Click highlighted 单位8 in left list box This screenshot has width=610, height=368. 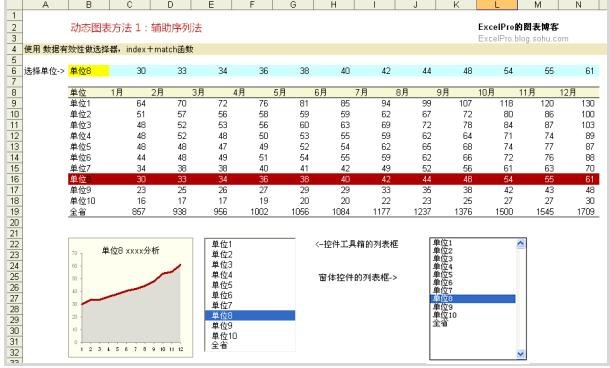[x=250, y=315]
